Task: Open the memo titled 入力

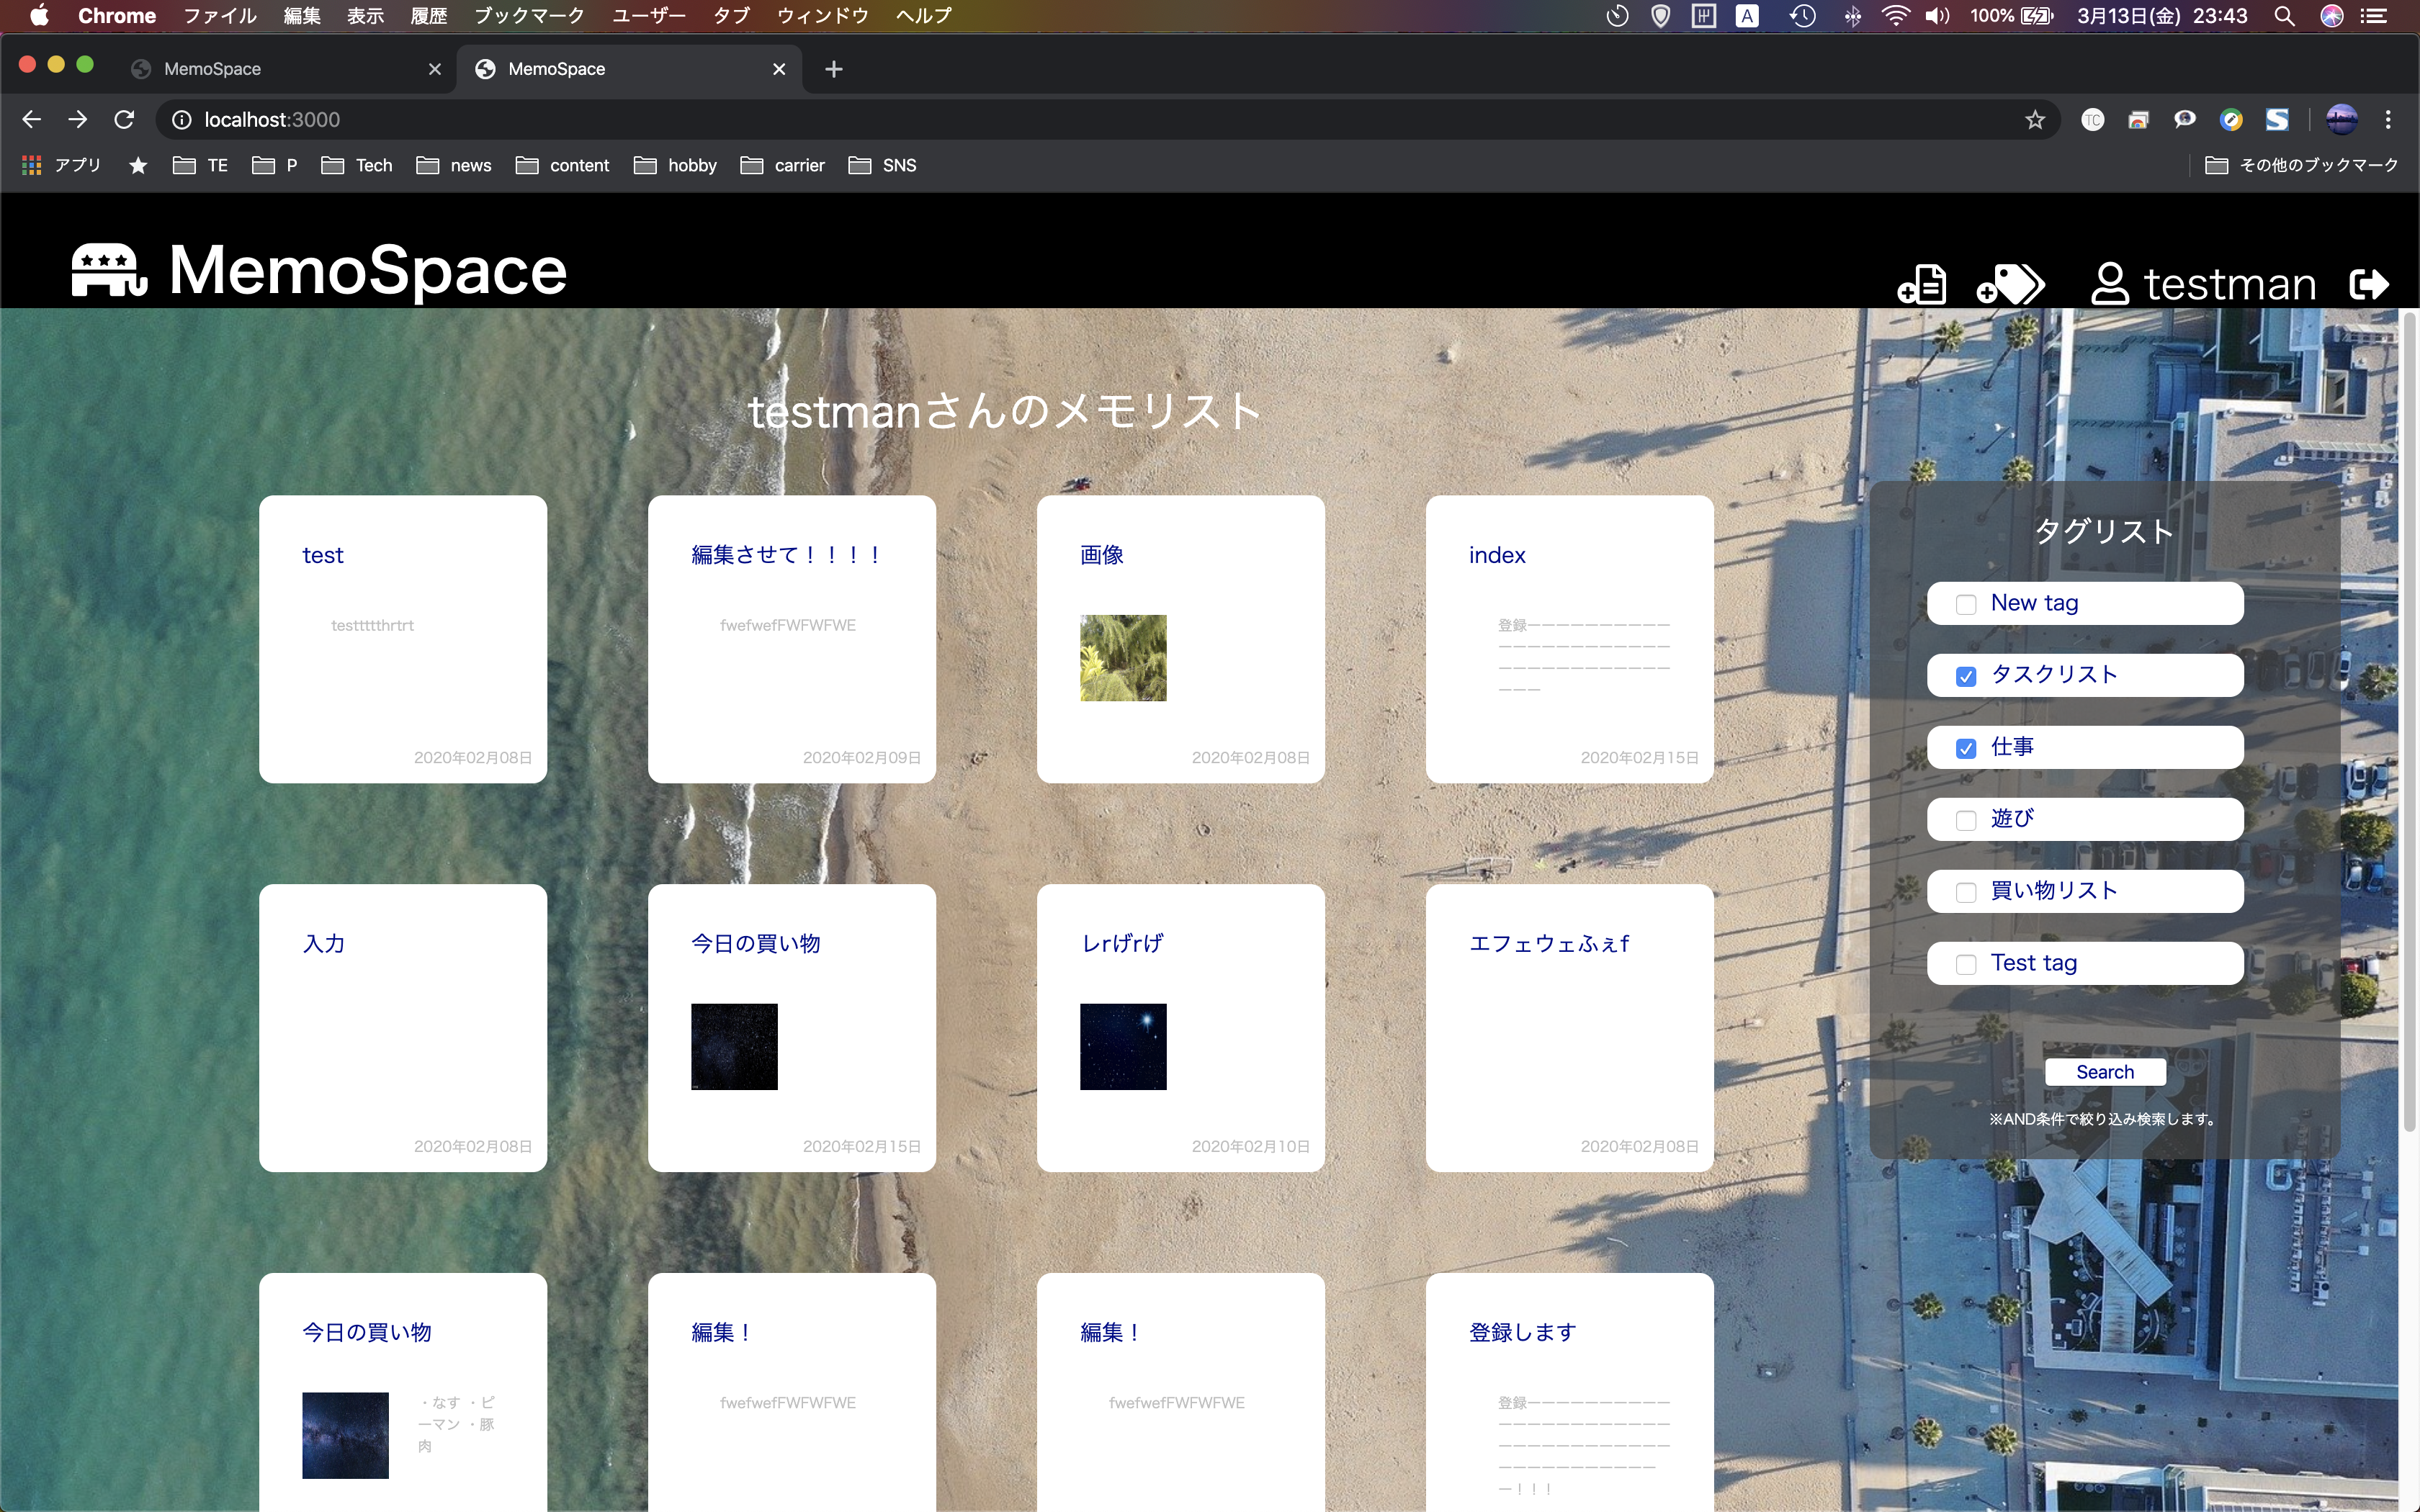Action: (x=323, y=944)
